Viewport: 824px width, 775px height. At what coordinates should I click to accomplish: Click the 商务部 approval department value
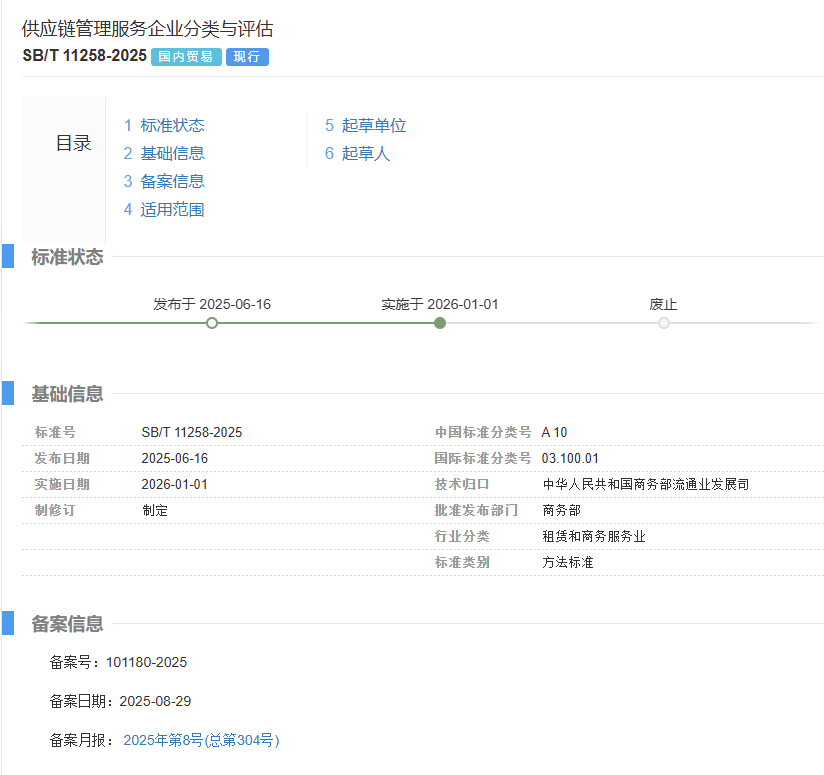(560, 510)
